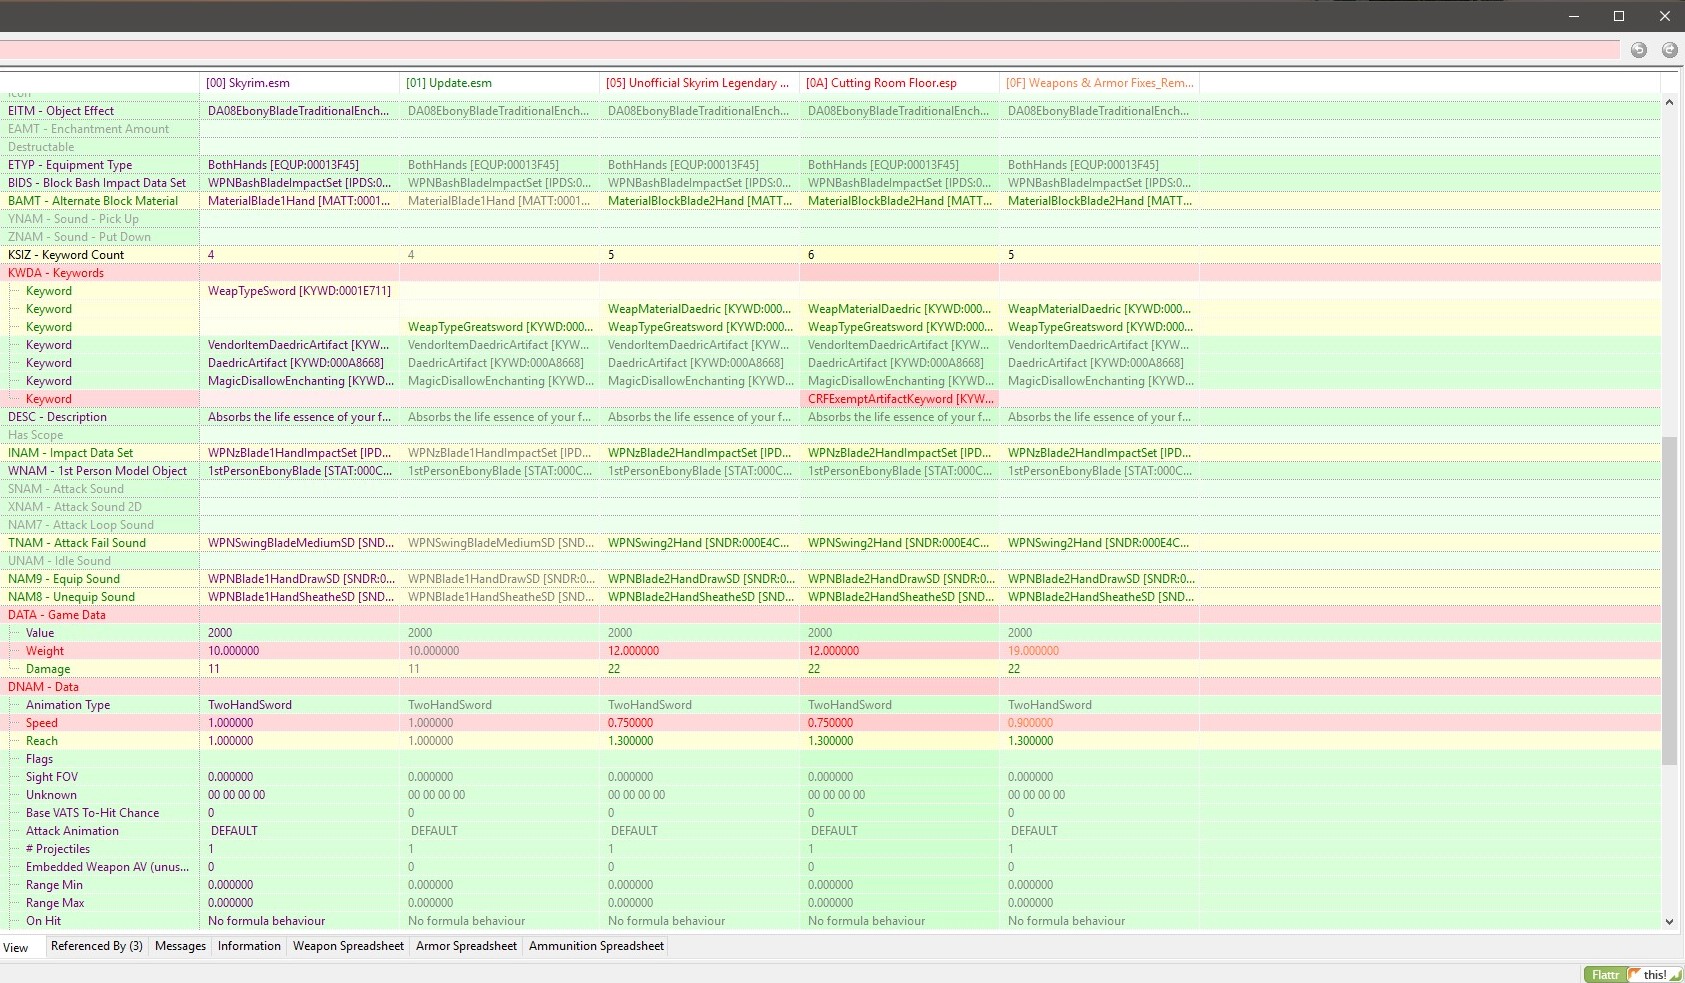This screenshot has width=1685, height=983.
Task: Open the Ammunition Spreadsheet tab
Action: (596, 946)
